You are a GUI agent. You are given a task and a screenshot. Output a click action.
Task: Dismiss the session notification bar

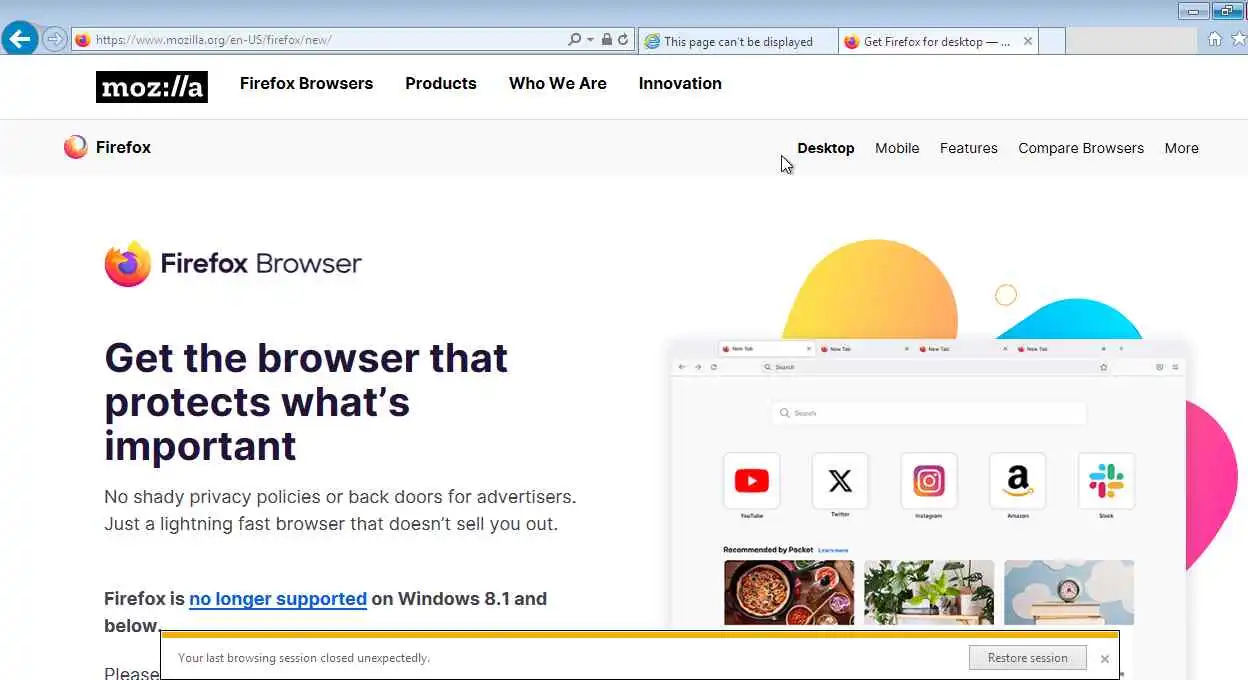(x=1105, y=659)
